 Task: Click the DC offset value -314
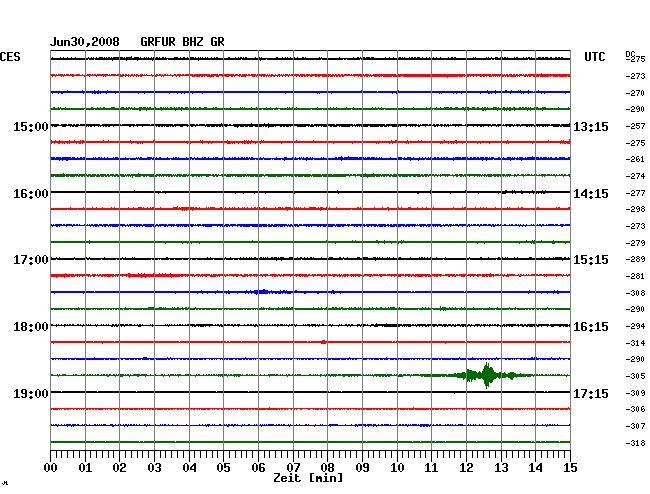pos(635,343)
